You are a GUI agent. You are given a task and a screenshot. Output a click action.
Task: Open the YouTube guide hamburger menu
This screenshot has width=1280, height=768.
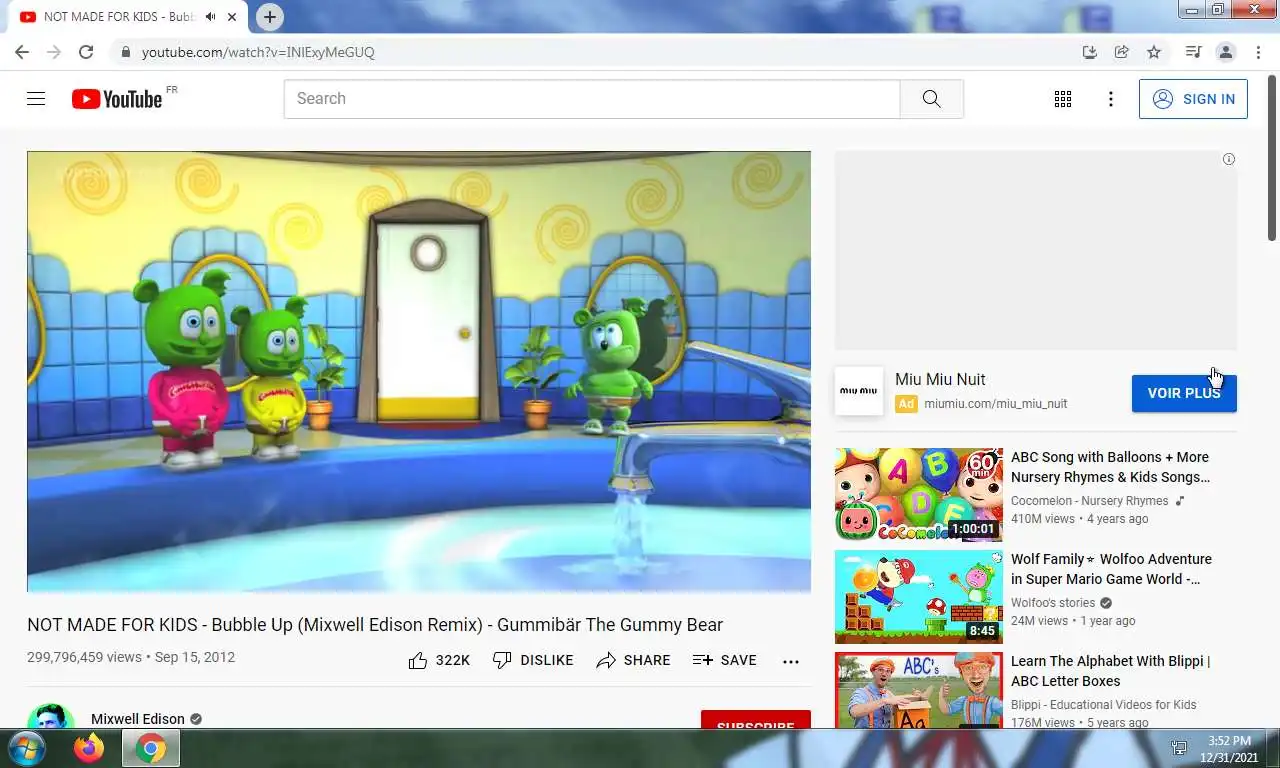[x=36, y=99]
